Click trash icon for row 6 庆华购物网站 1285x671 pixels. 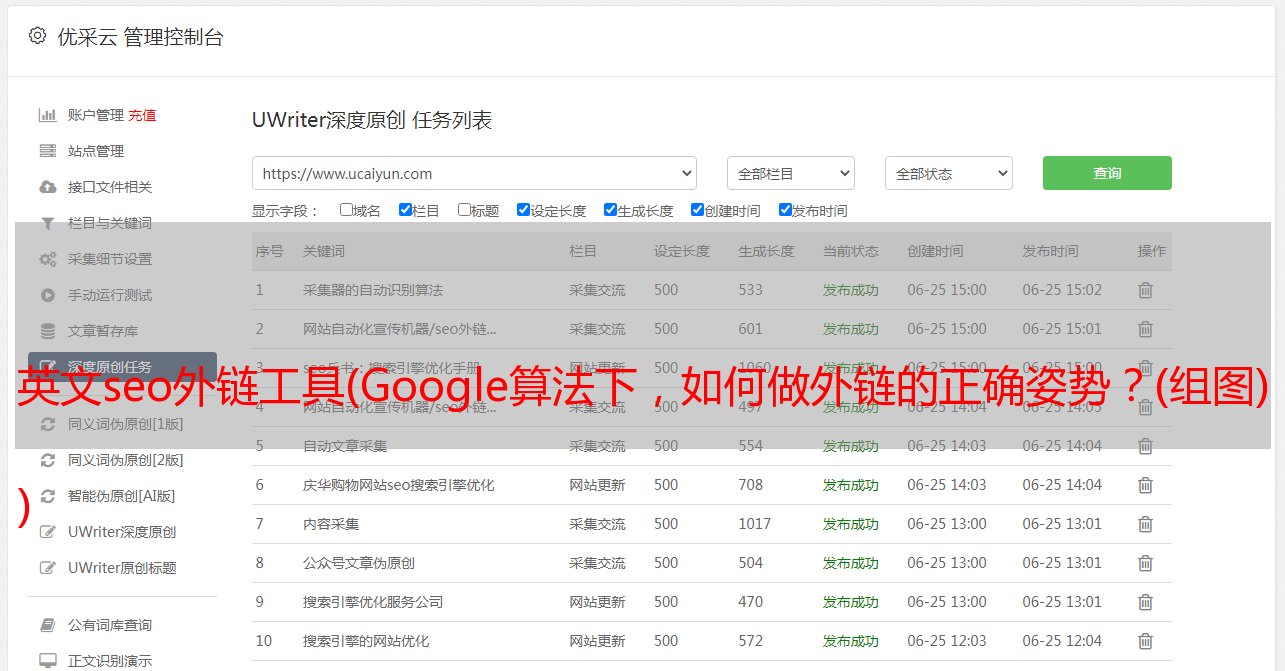pos(1145,485)
